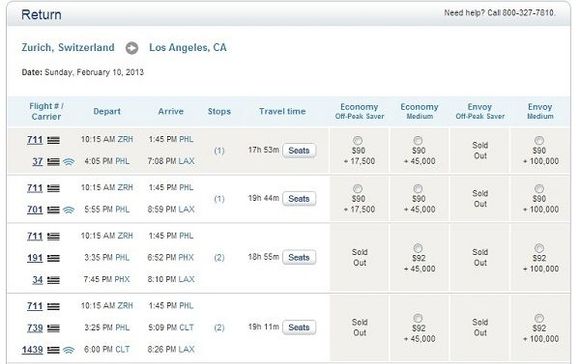The height and width of the screenshot is (364, 580).
Task: Click carrier flag icon beside flight 739
Action: pos(54,328)
